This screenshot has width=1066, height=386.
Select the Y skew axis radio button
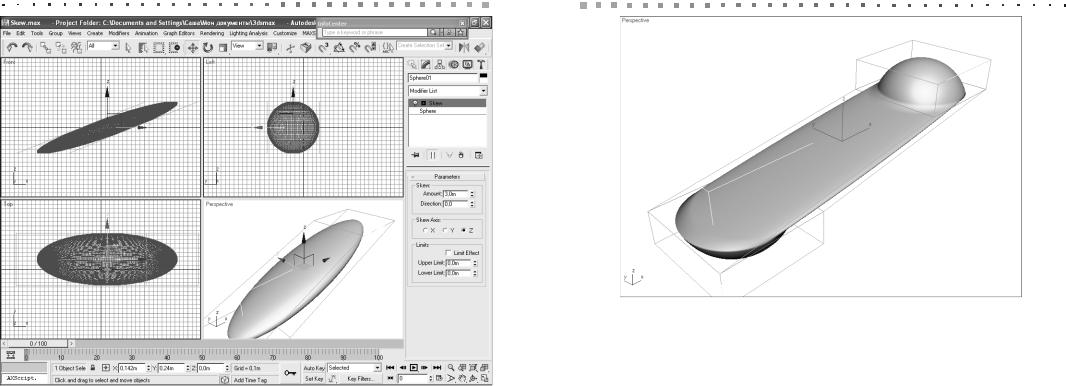(446, 230)
